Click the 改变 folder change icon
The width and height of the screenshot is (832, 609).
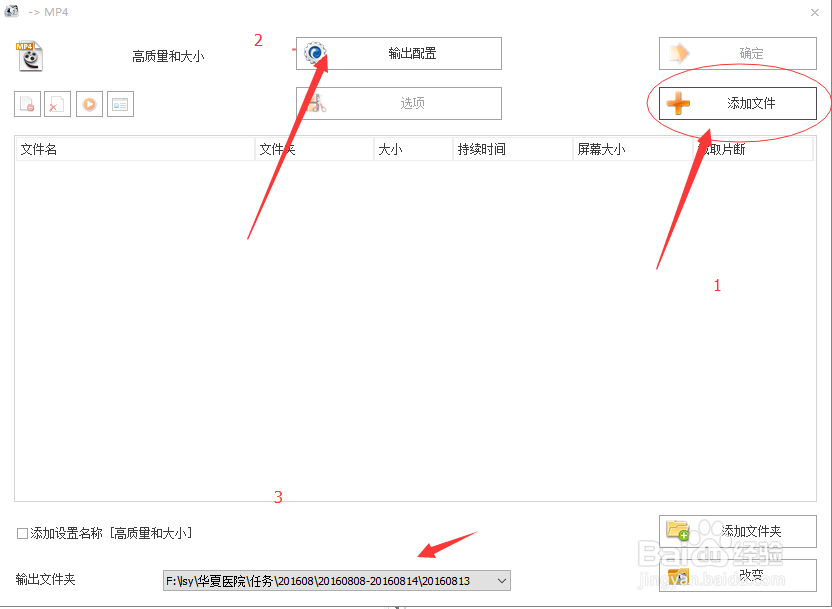click(x=677, y=577)
